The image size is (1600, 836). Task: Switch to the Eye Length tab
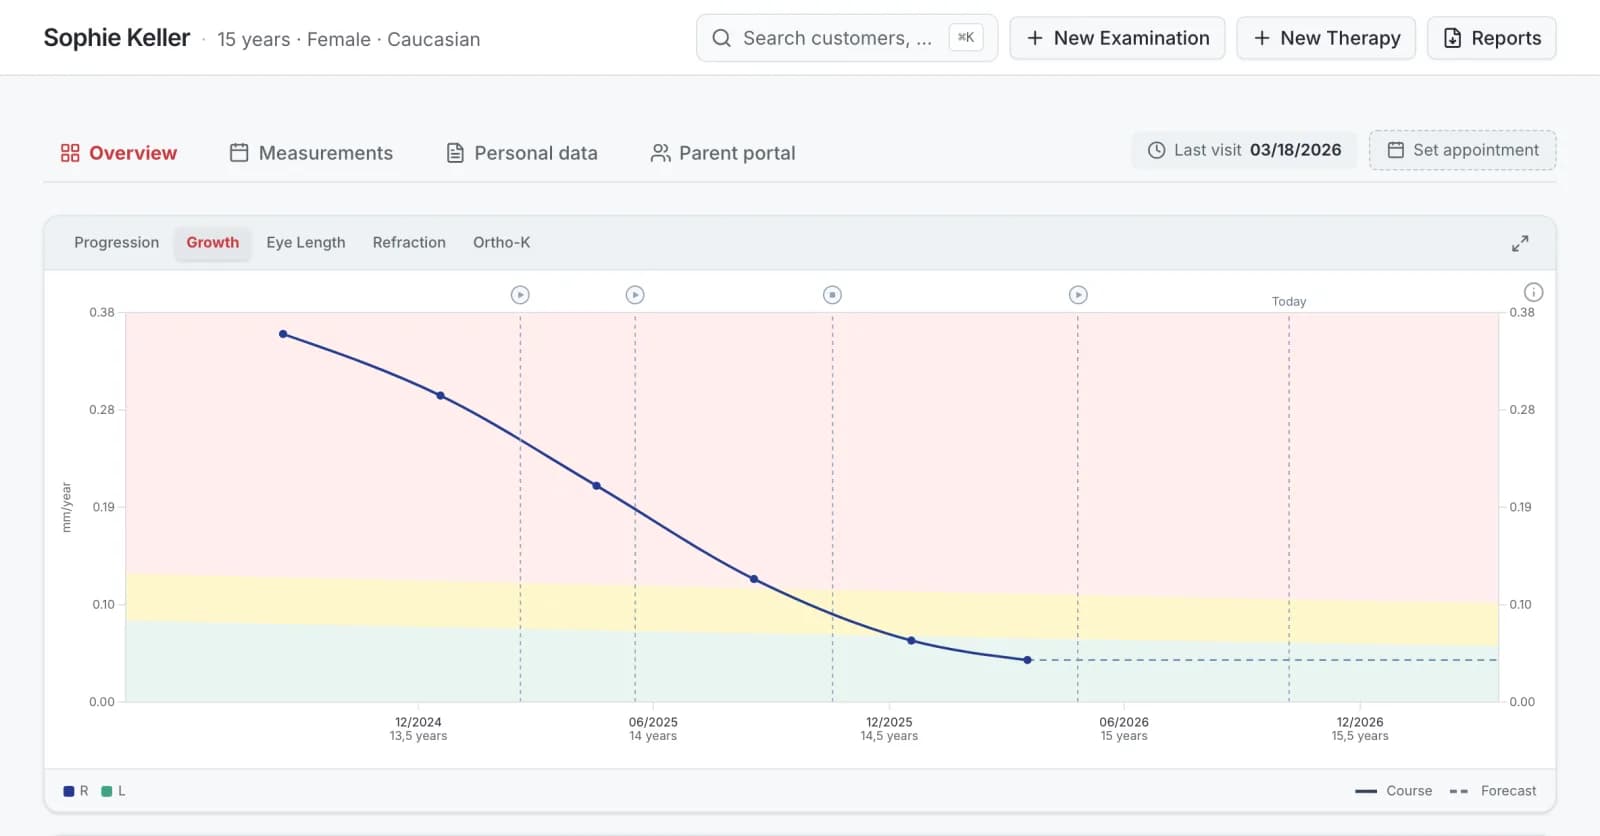click(x=306, y=242)
